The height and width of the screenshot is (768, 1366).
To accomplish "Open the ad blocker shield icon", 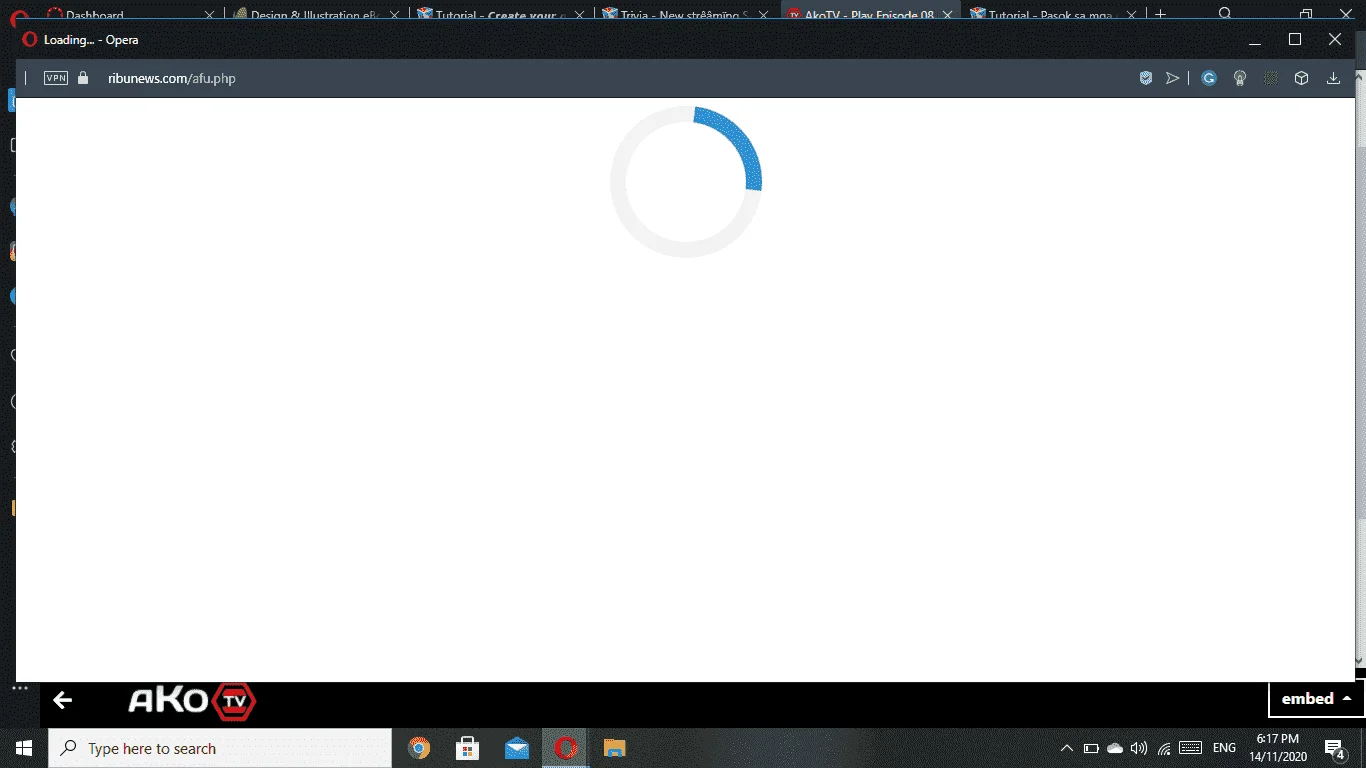I will click(x=1146, y=78).
